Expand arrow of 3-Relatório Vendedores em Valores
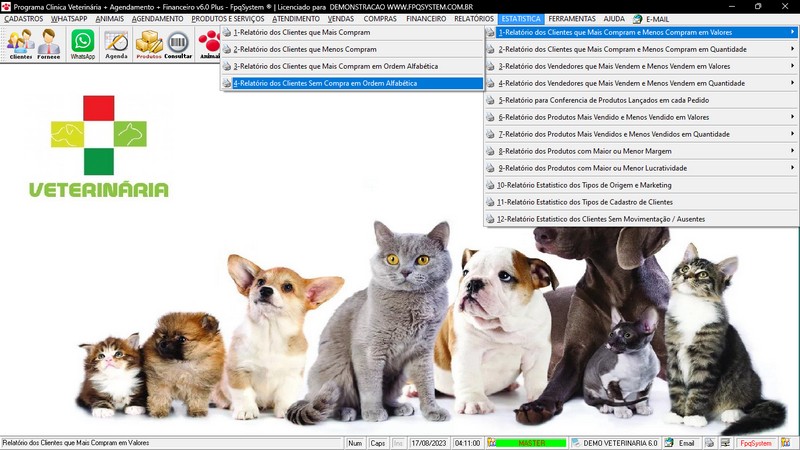The width and height of the screenshot is (800, 450). pos(792,66)
